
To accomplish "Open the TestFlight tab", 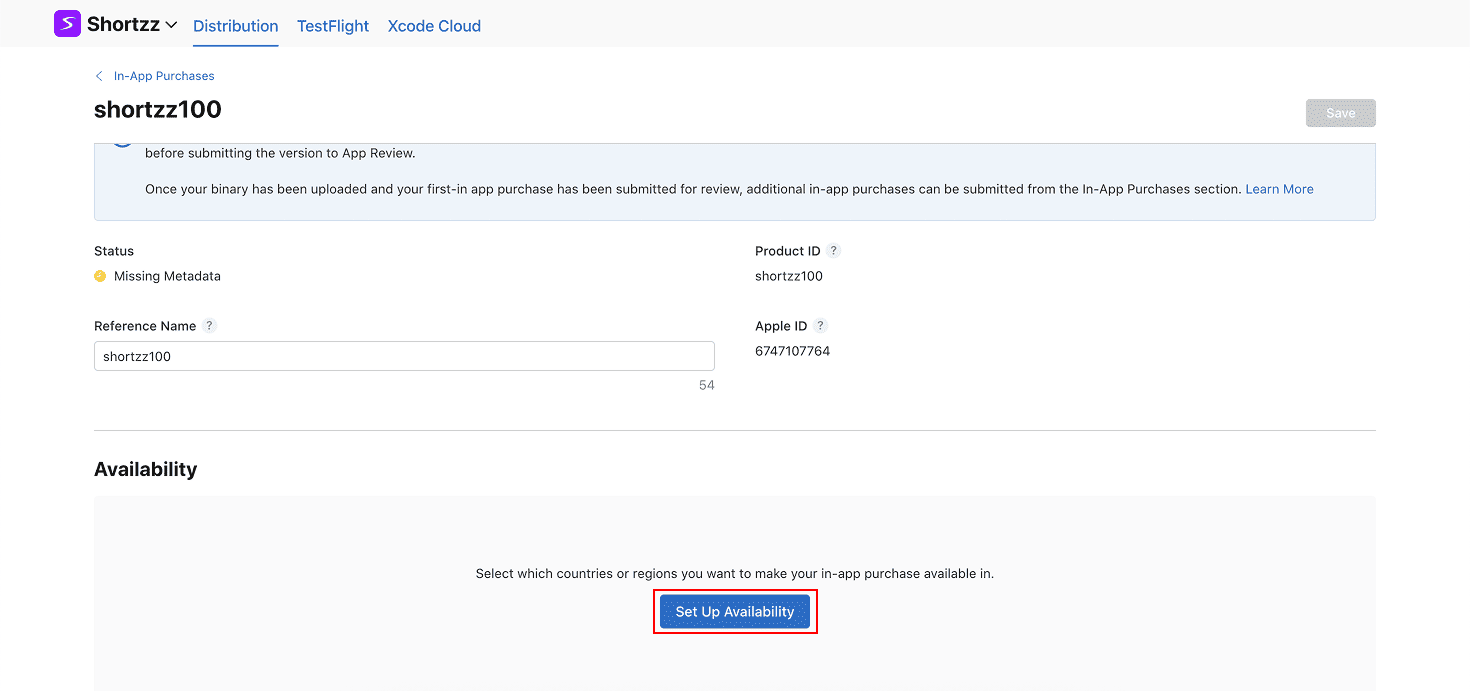I will 333,26.
